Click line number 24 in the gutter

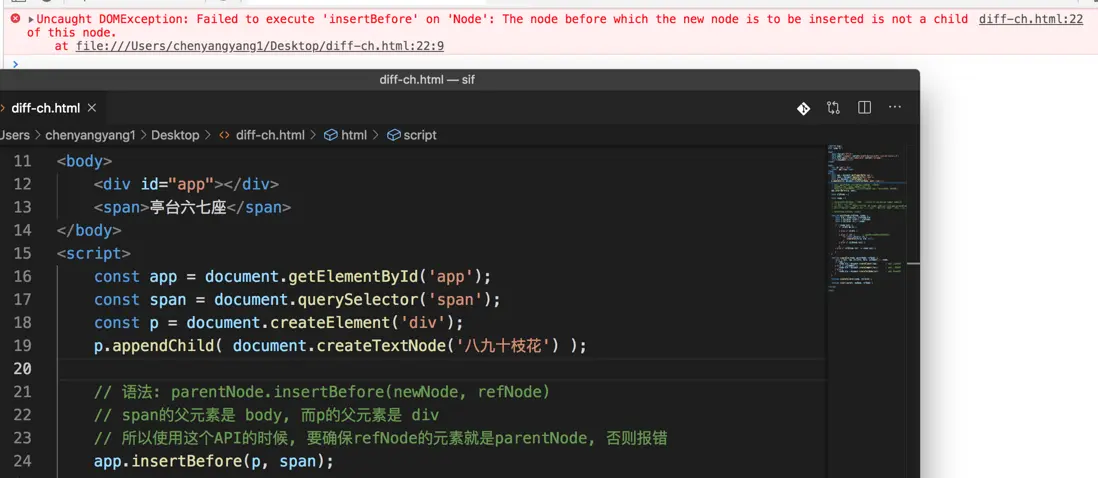click(x=22, y=461)
